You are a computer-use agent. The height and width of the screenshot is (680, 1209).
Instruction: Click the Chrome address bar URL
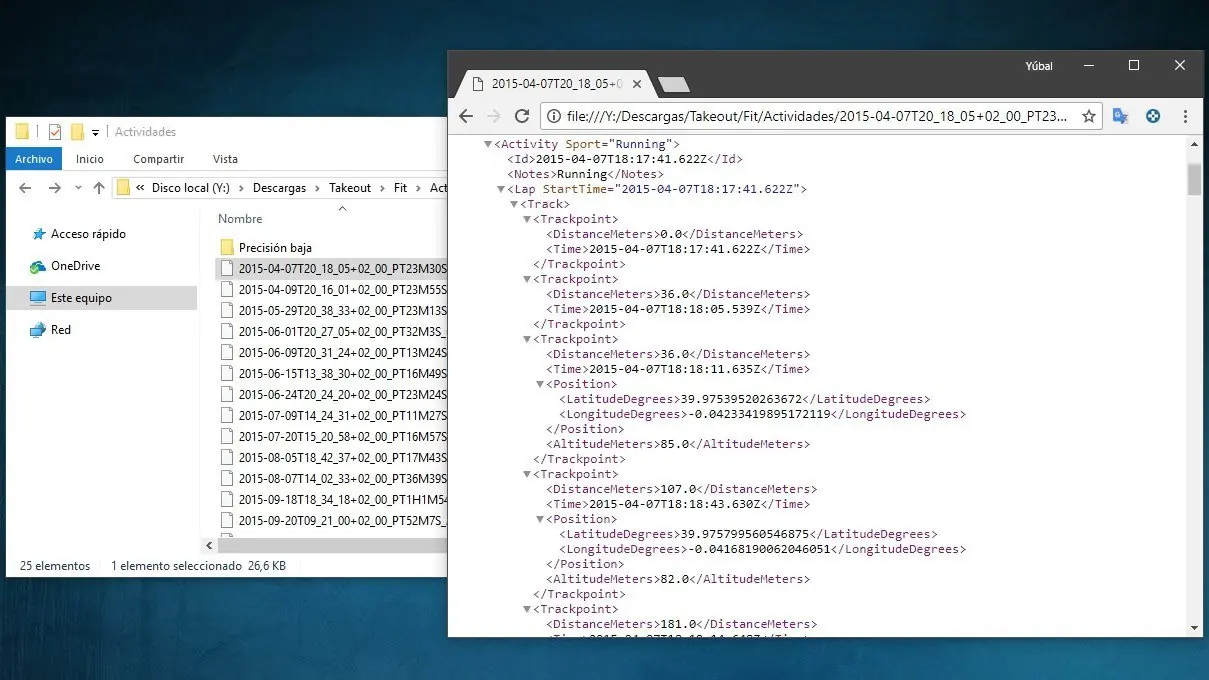tap(816, 116)
